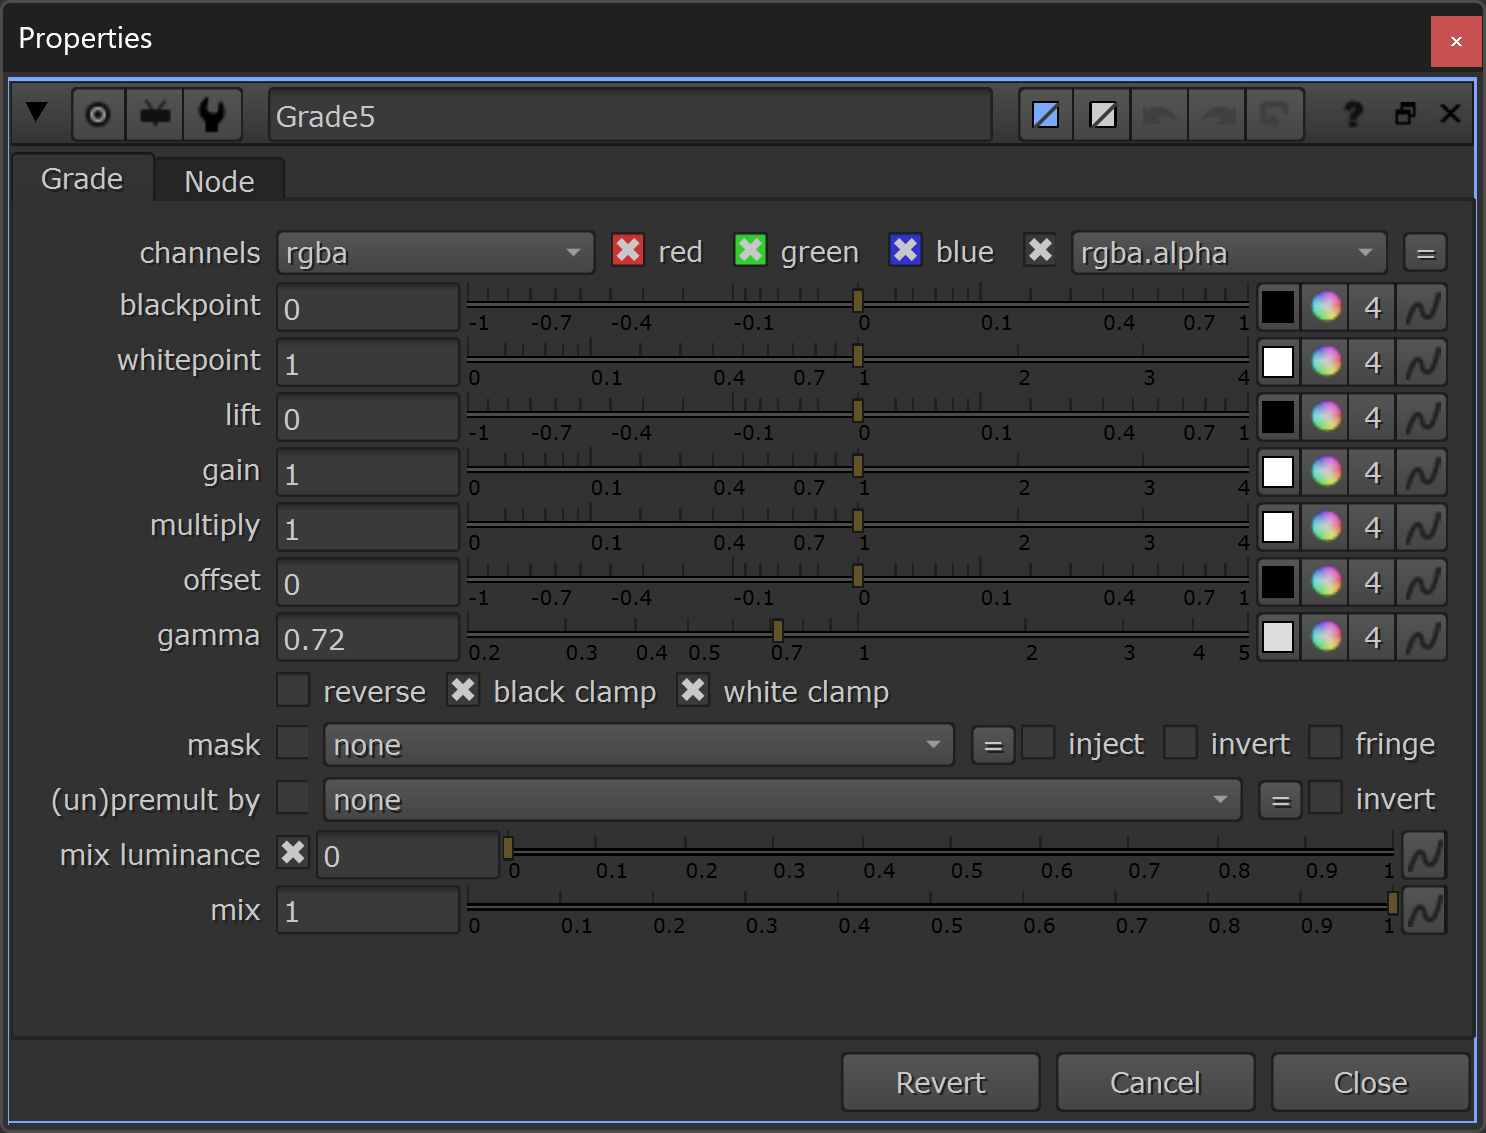The width and height of the screenshot is (1486, 1133).
Task: Expand offset to four channels
Action: [1373, 582]
